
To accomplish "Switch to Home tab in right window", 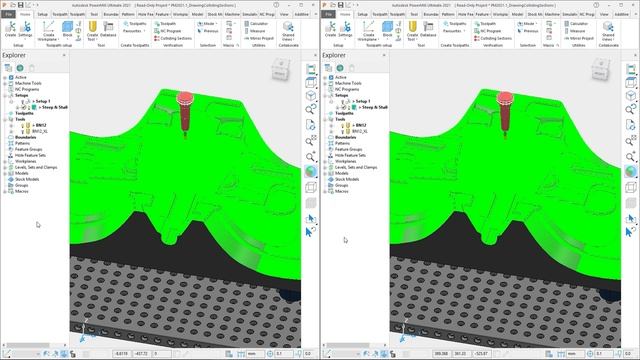I will (345, 14).
